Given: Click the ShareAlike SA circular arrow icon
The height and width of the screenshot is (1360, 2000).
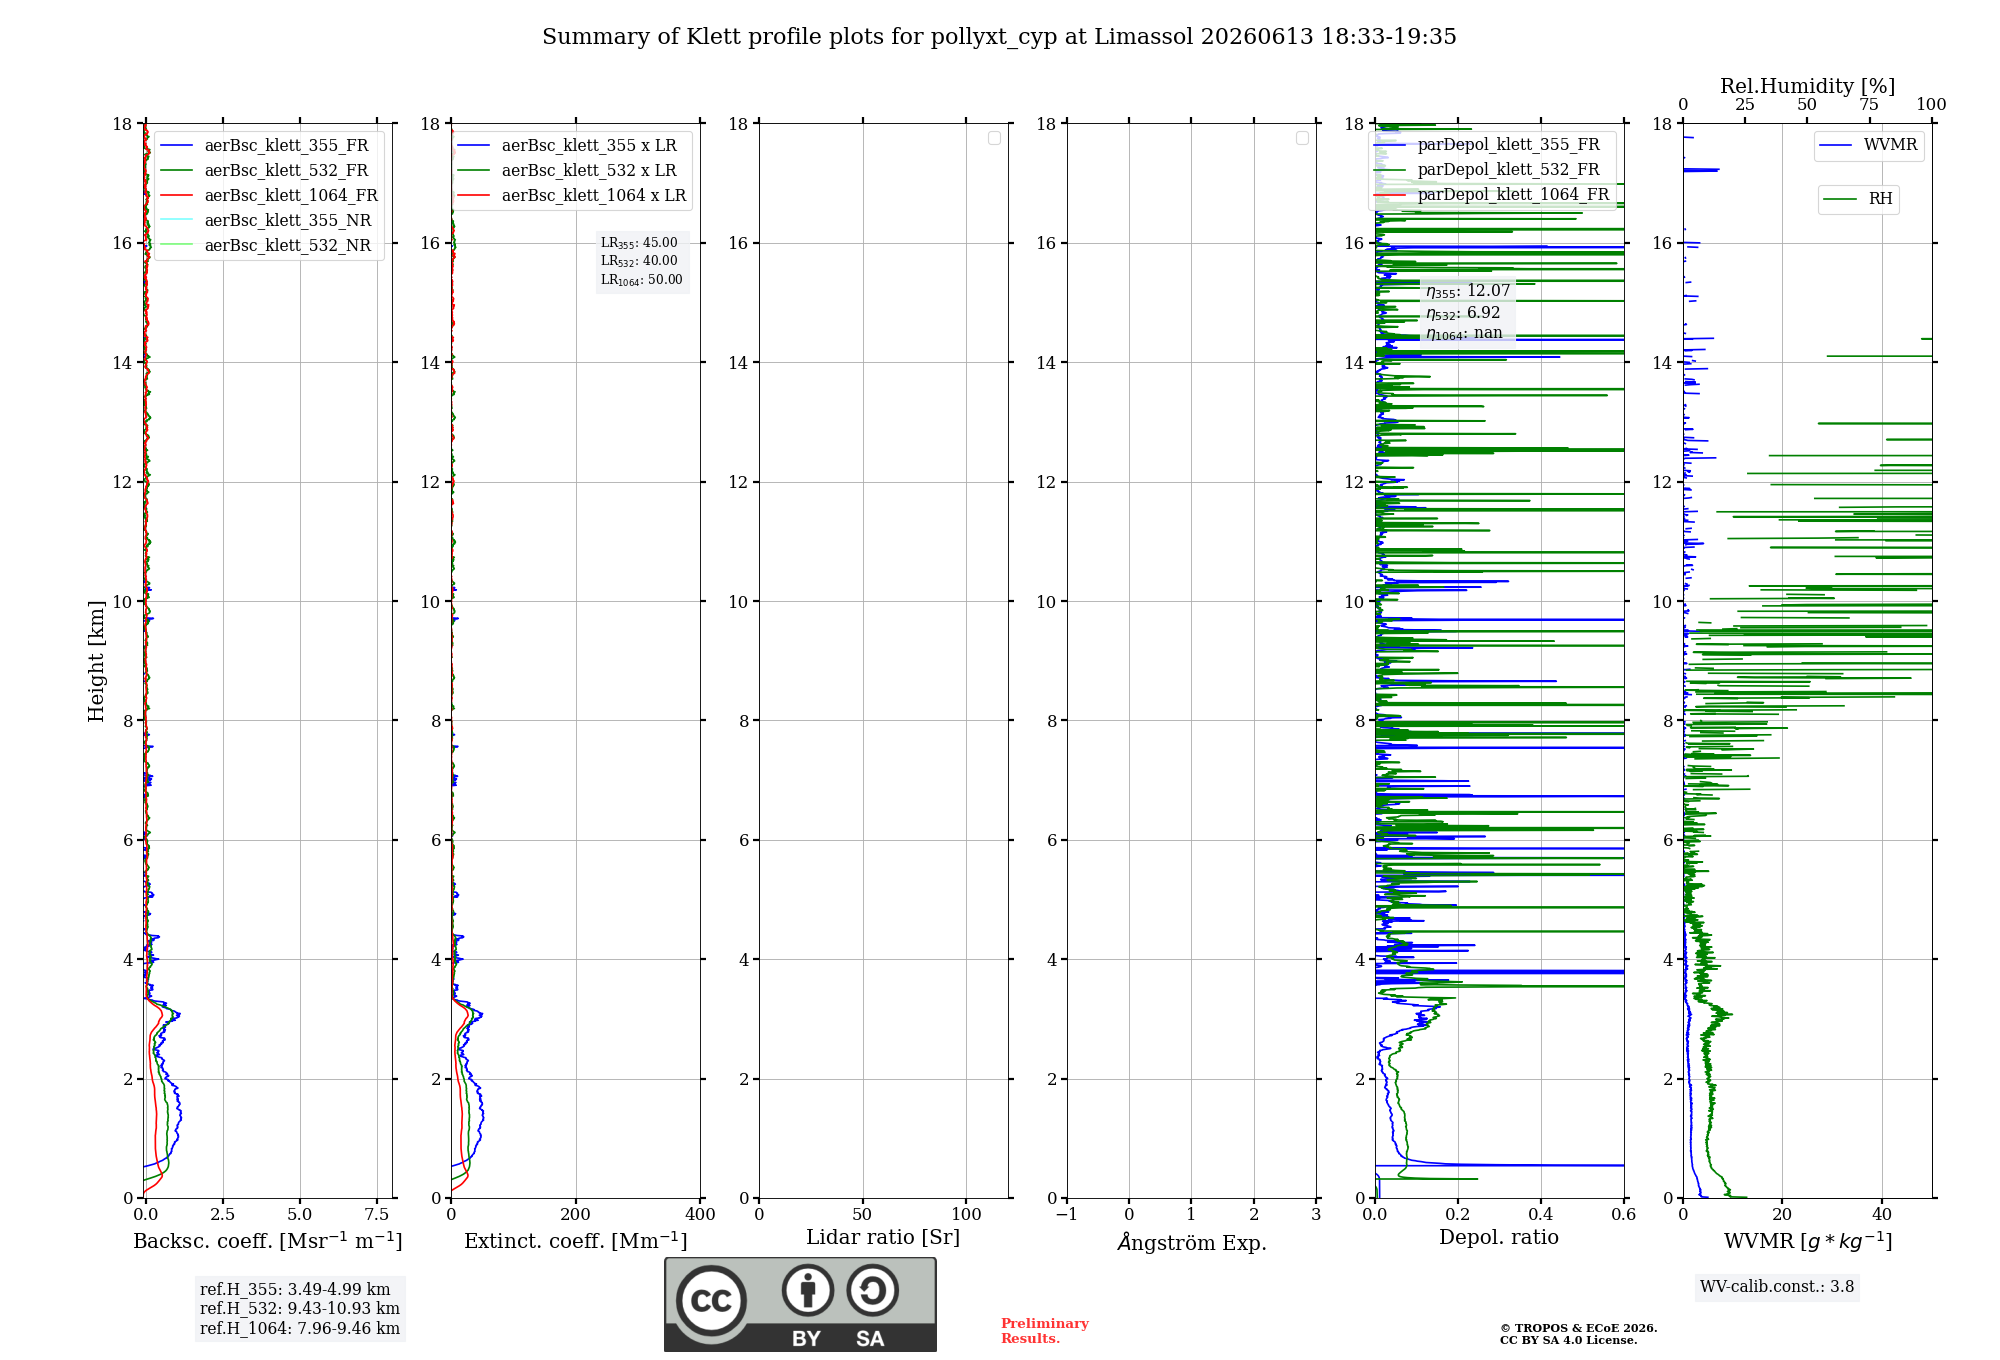Looking at the screenshot, I should [x=872, y=1290].
